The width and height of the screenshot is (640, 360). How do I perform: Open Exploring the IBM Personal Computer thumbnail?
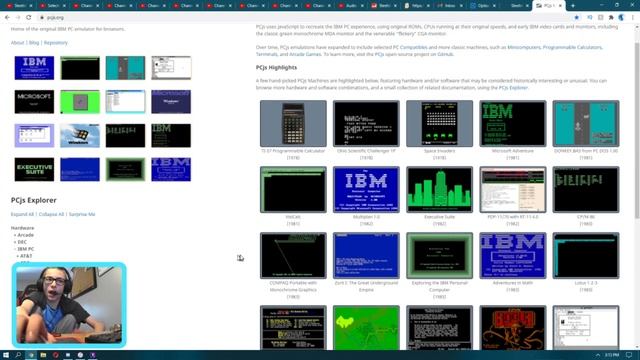point(439,256)
